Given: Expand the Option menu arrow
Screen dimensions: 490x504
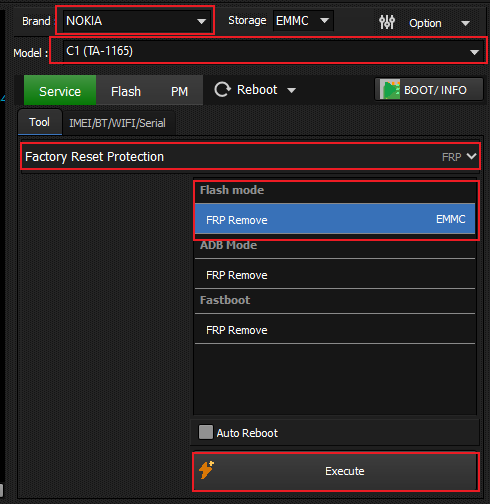Looking at the screenshot, I should pyautogui.click(x=465, y=23).
